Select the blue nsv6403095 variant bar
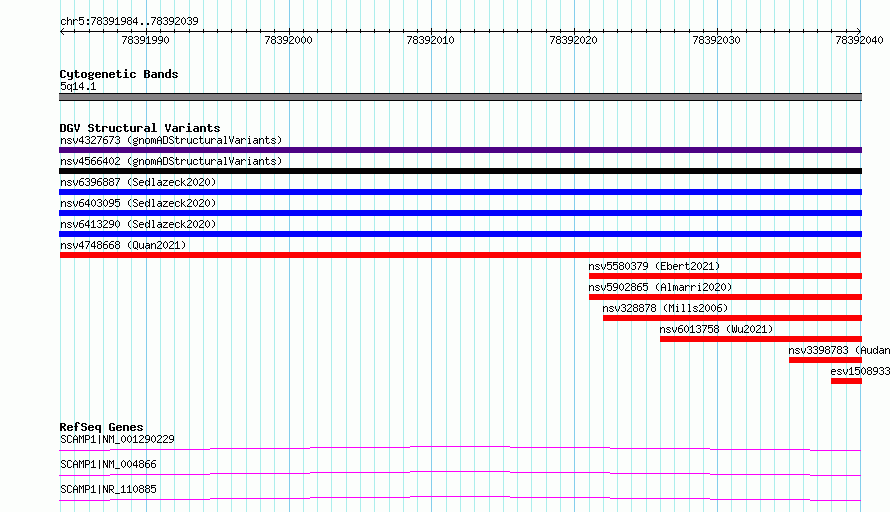The width and height of the screenshot is (890, 512). [460, 213]
